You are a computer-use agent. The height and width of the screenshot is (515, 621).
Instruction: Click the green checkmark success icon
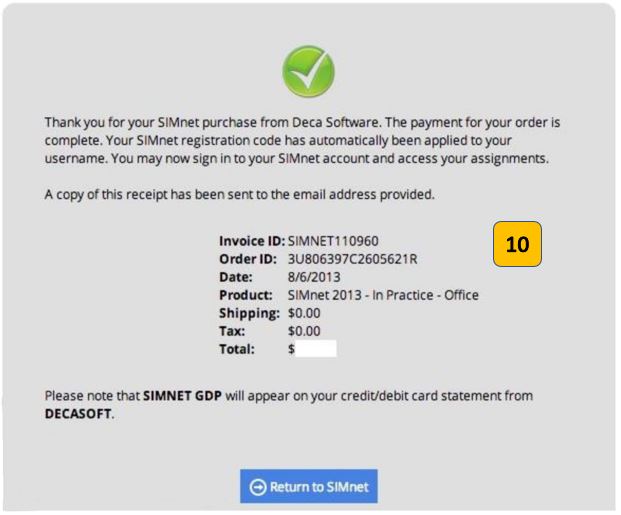click(309, 71)
